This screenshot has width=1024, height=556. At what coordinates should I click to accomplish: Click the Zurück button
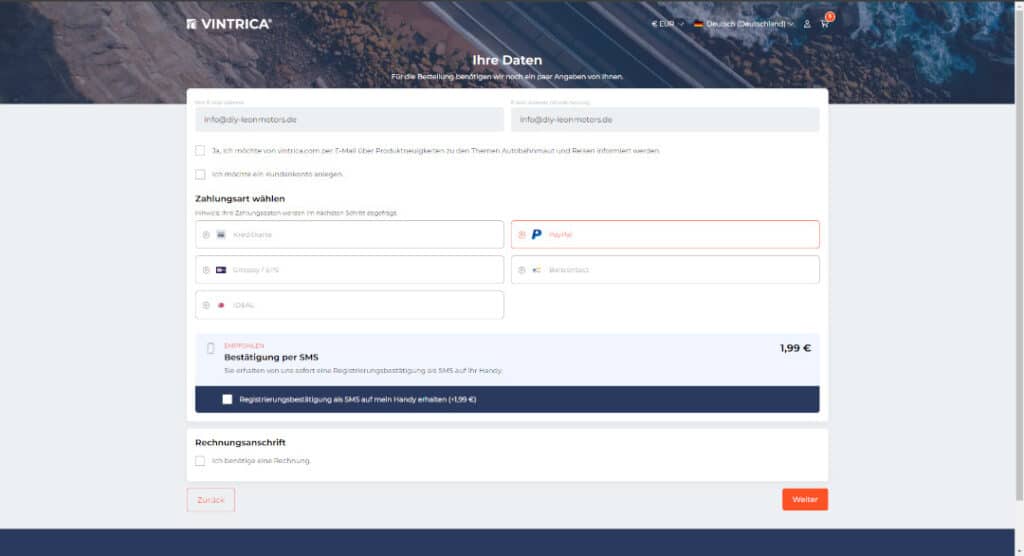coord(211,499)
